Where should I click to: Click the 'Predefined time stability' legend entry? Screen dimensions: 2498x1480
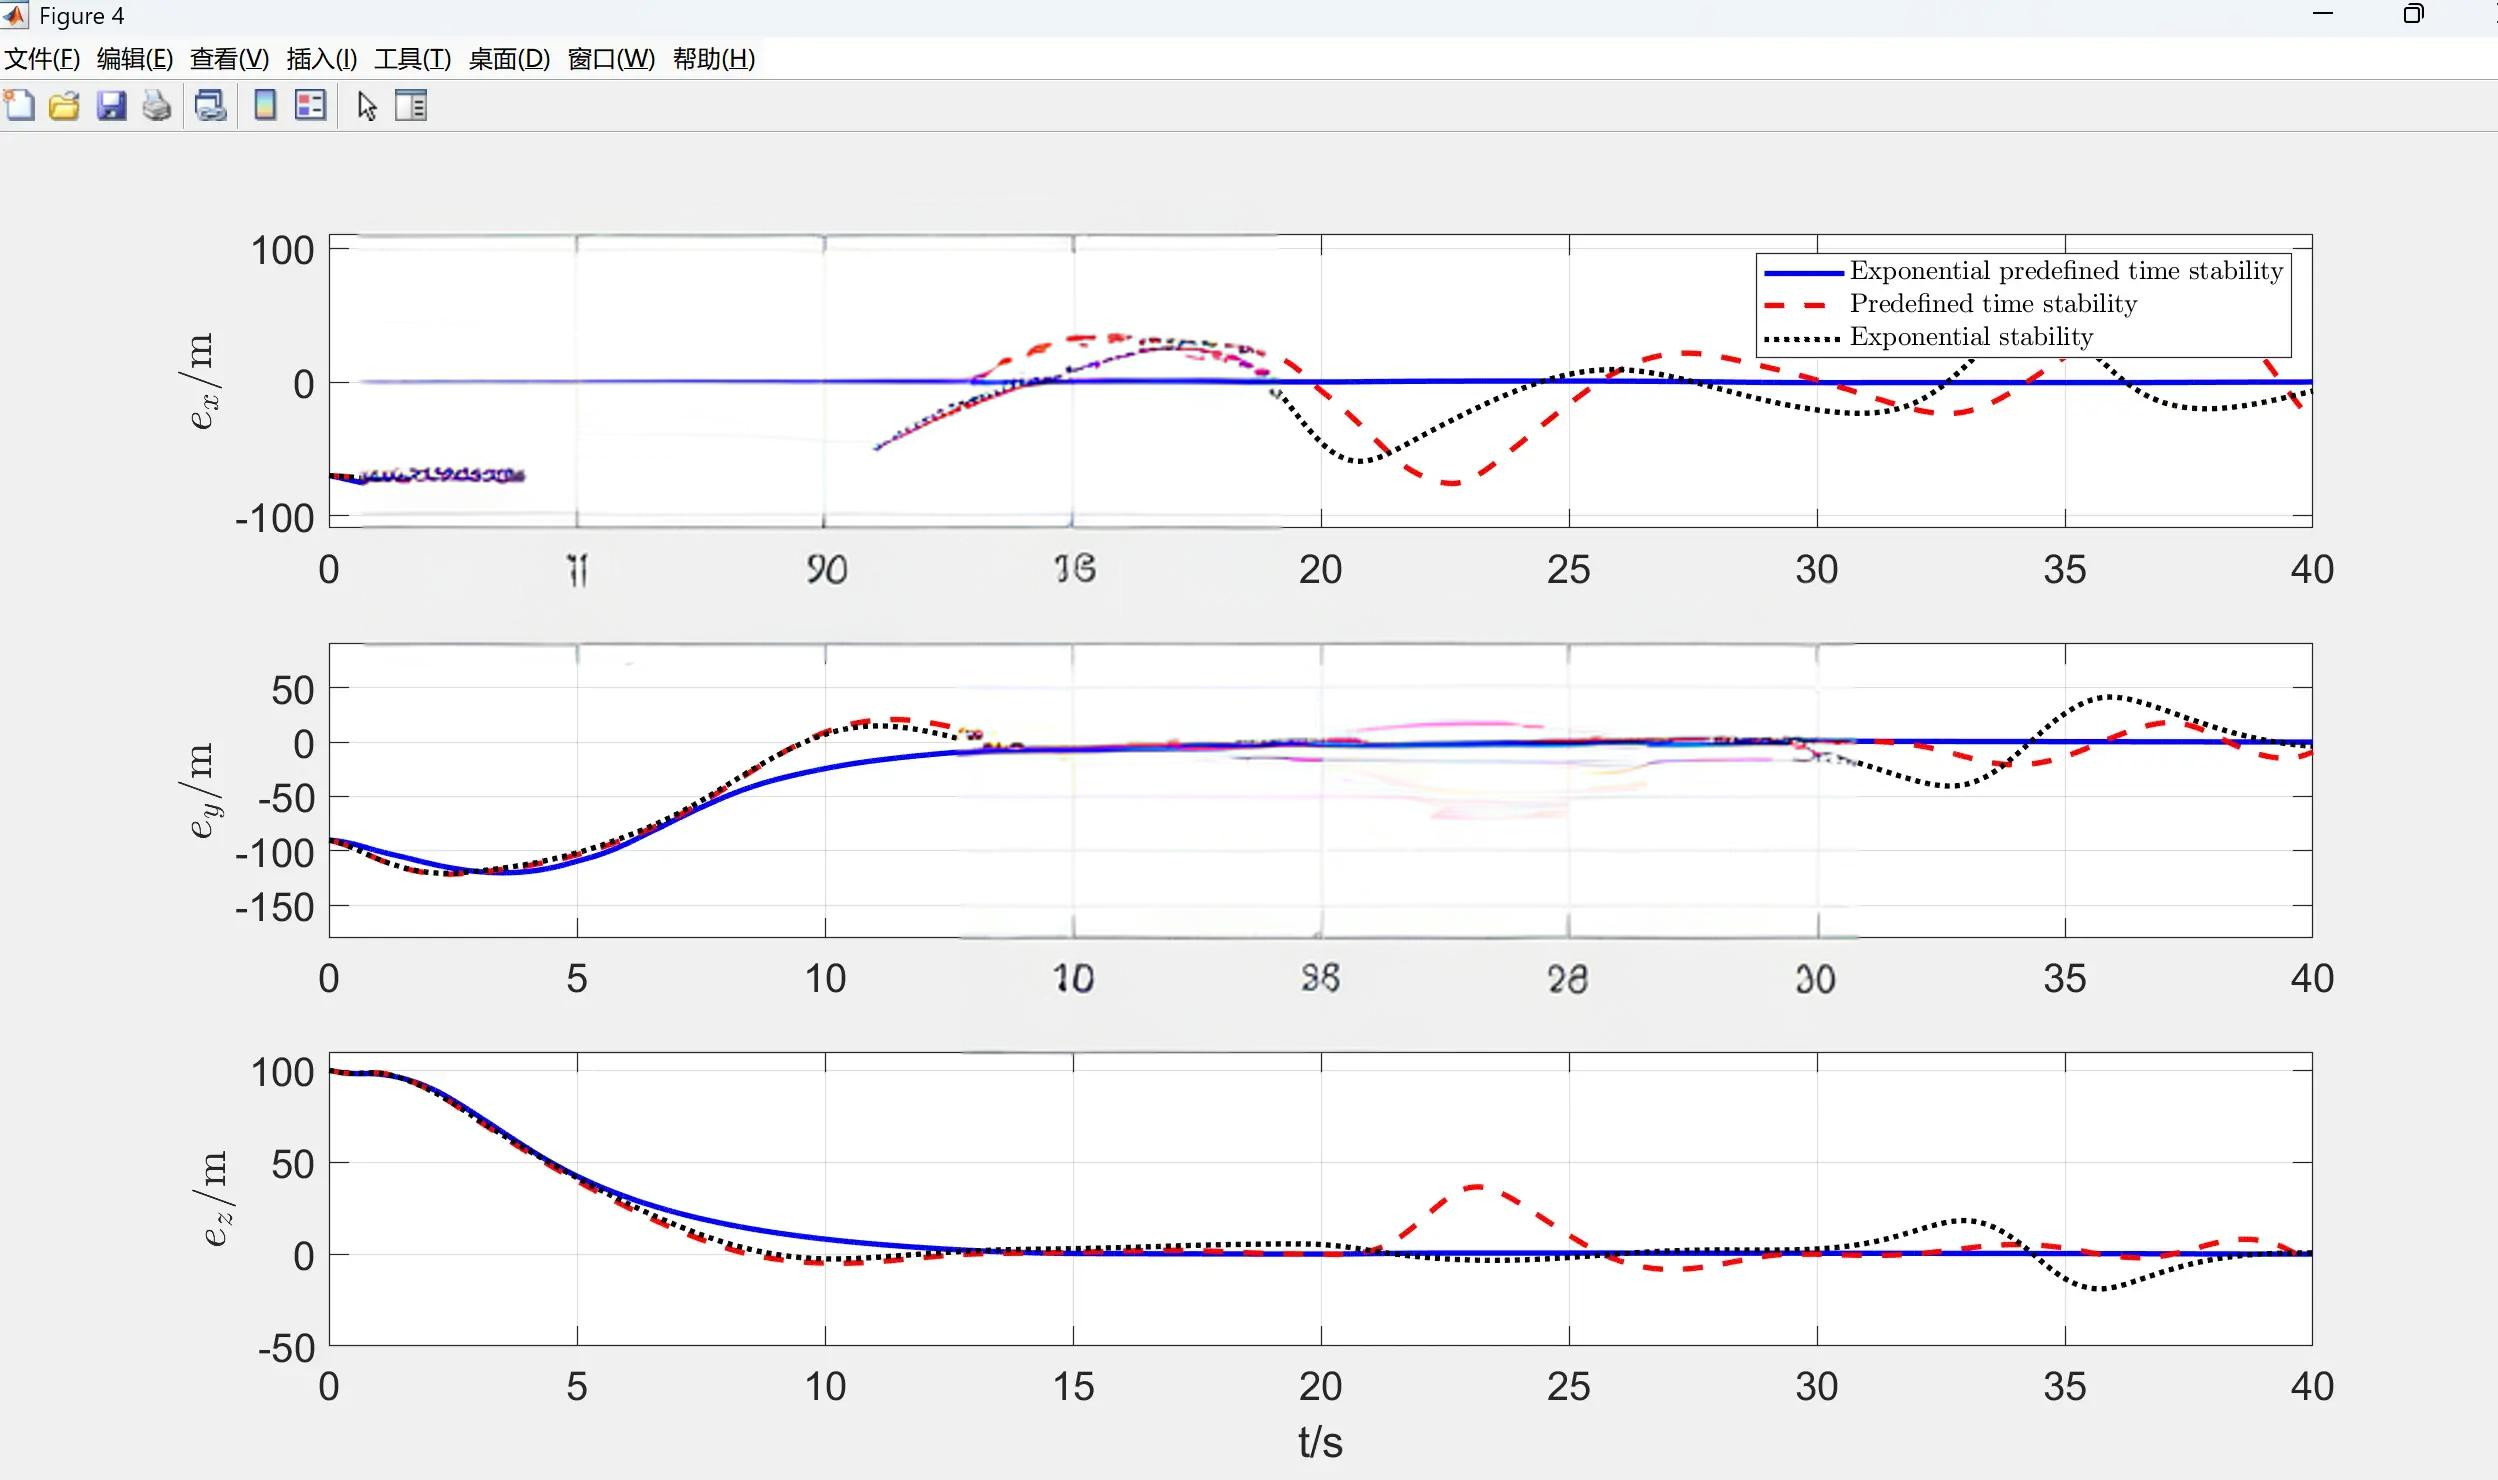point(1992,304)
